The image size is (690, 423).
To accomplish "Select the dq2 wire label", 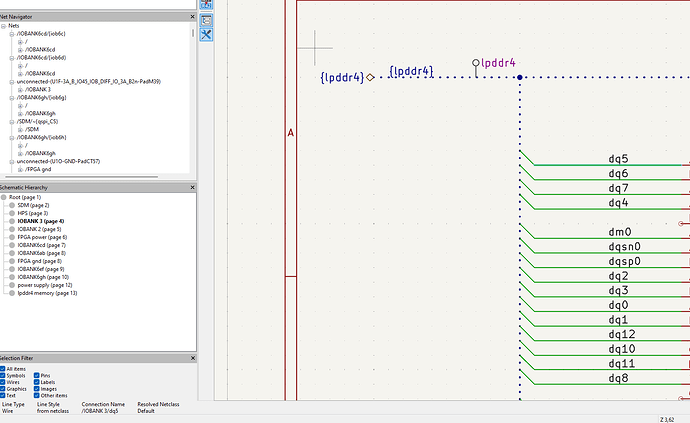I will [618, 276].
